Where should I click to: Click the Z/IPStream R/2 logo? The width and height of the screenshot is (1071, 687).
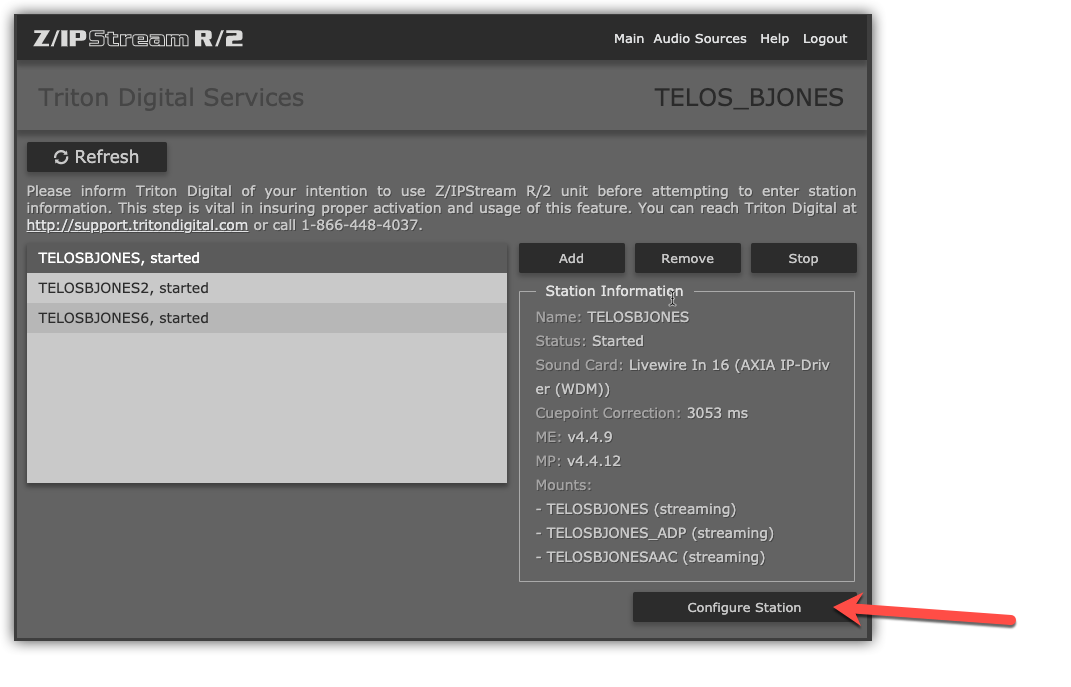coord(138,38)
